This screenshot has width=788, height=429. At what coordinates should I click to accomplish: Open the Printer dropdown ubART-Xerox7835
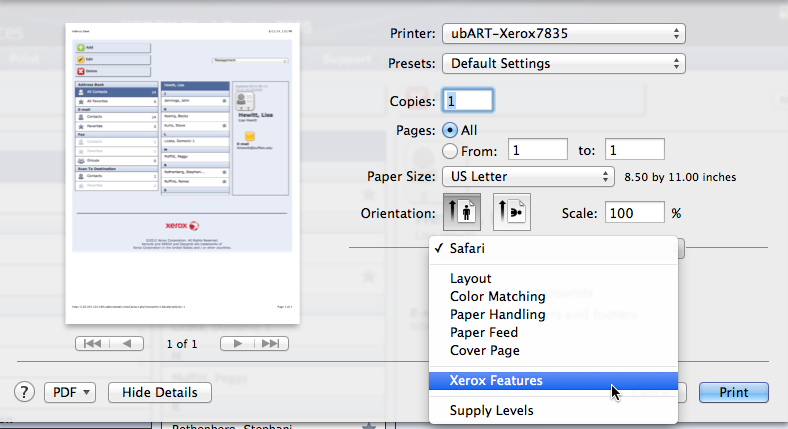pos(563,34)
